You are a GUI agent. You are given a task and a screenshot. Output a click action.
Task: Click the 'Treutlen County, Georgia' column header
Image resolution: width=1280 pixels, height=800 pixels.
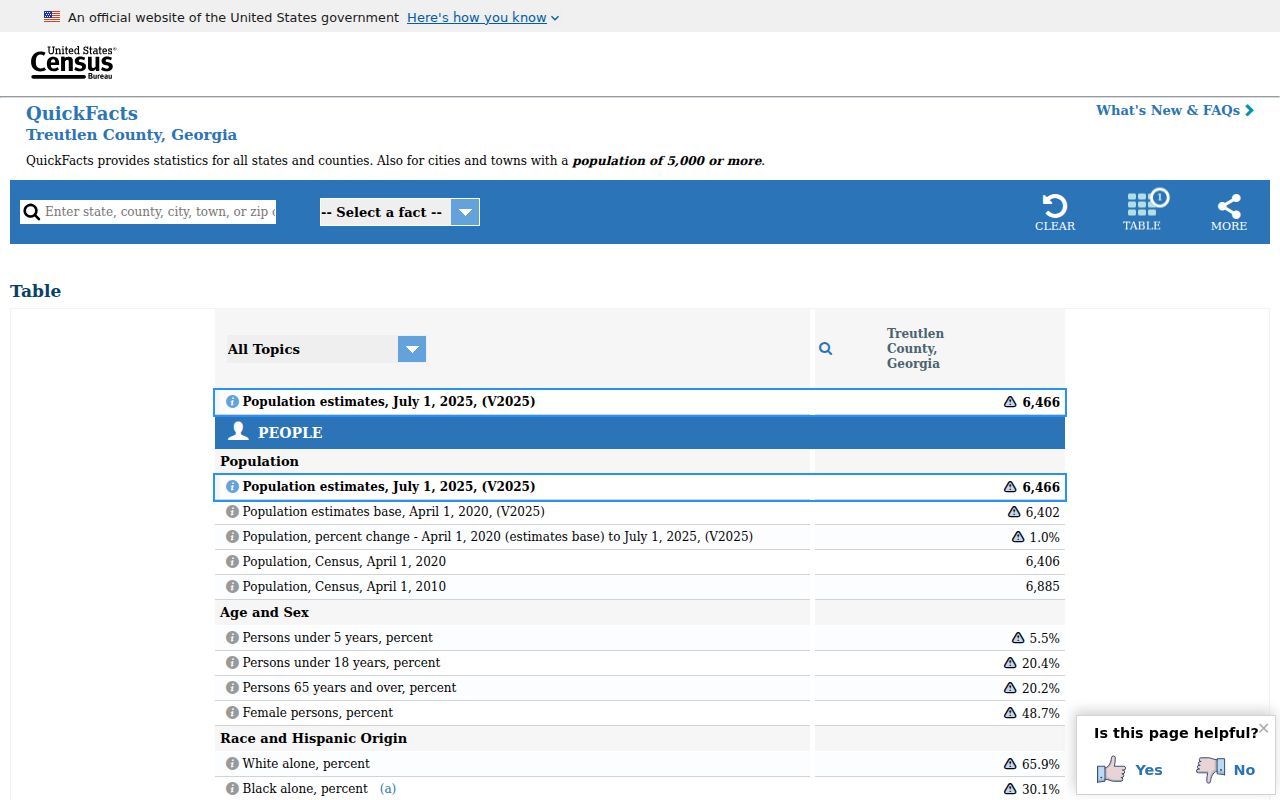pyautogui.click(x=915, y=348)
